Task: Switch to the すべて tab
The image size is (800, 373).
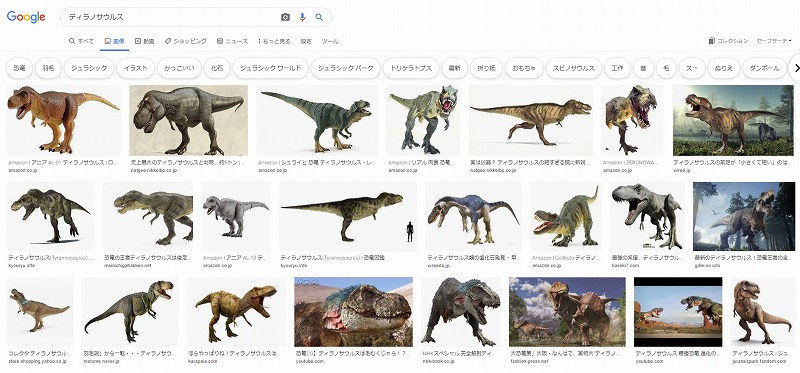Action: [x=81, y=41]
